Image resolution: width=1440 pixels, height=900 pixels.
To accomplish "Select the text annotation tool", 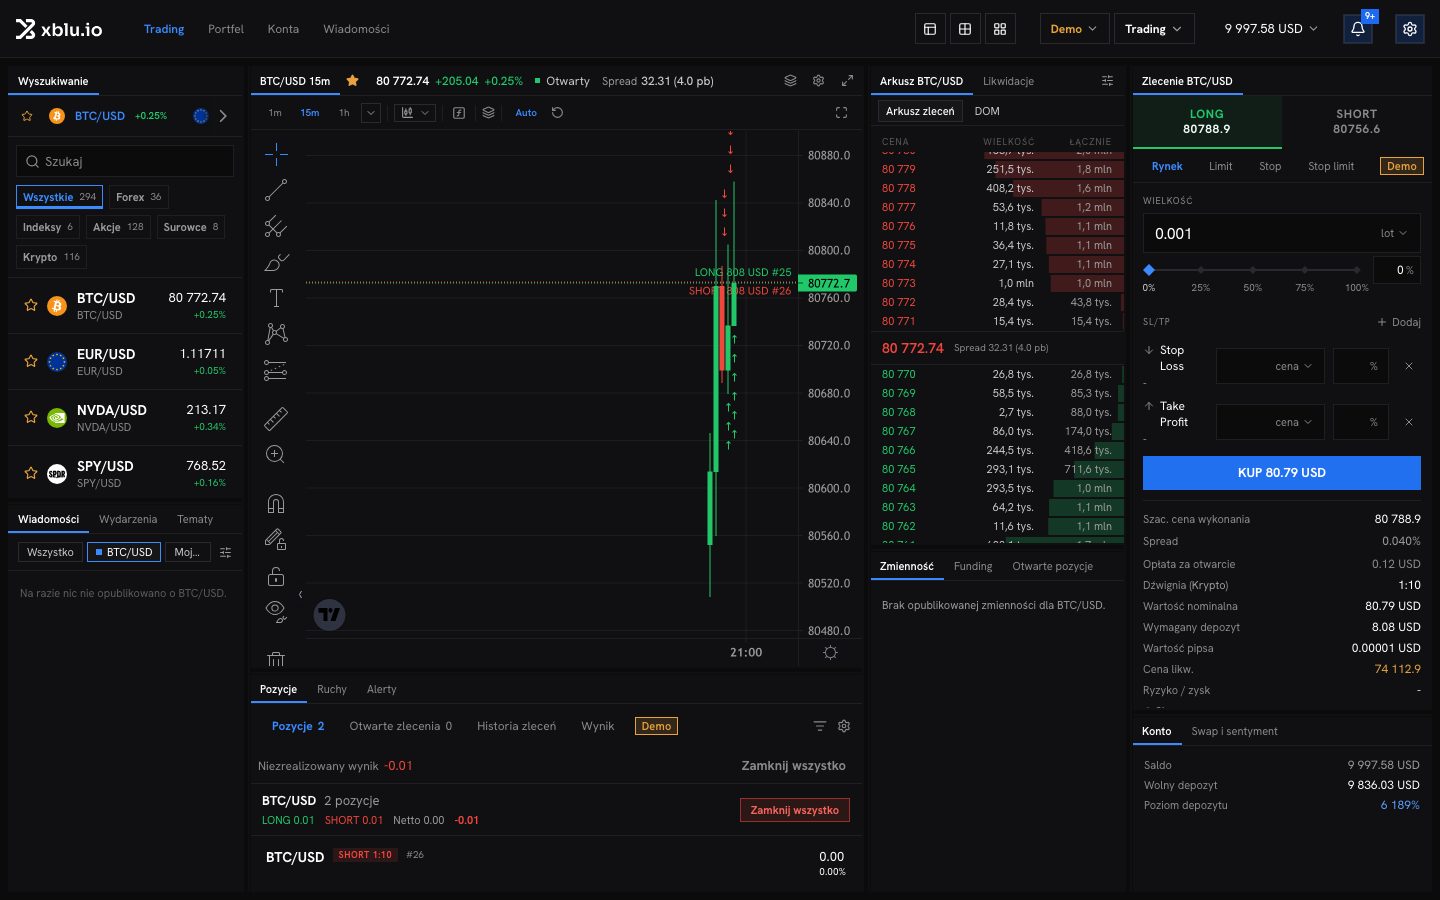I will [x=276, y=298].
